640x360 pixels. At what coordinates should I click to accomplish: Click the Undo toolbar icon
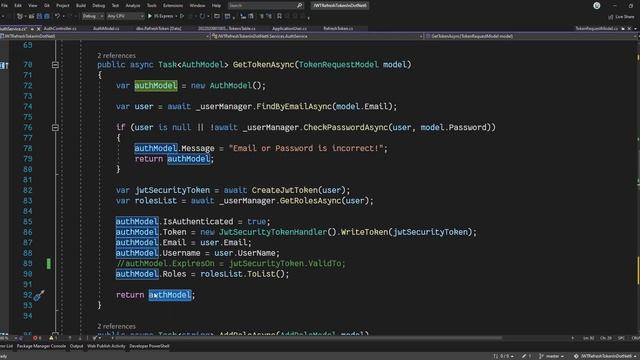pos(57,16)
